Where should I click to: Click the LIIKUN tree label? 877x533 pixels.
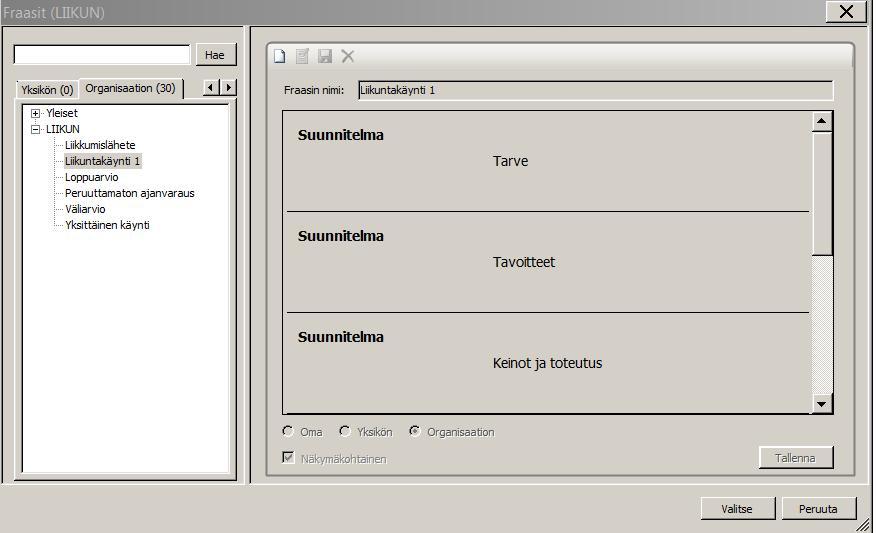coord(63,129)
